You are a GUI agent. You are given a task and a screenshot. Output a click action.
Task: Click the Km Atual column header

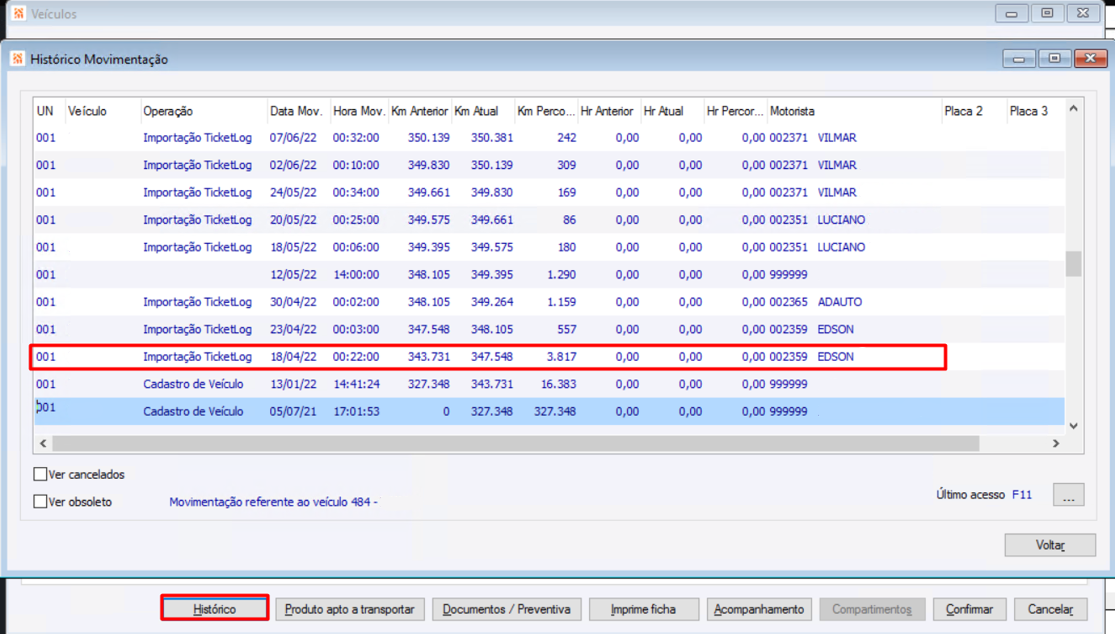point(475,111)
